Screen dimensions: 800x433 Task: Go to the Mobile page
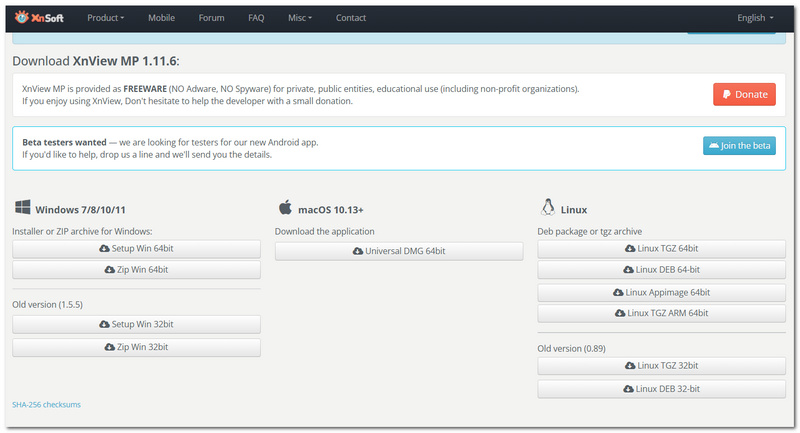click(161, 18)
